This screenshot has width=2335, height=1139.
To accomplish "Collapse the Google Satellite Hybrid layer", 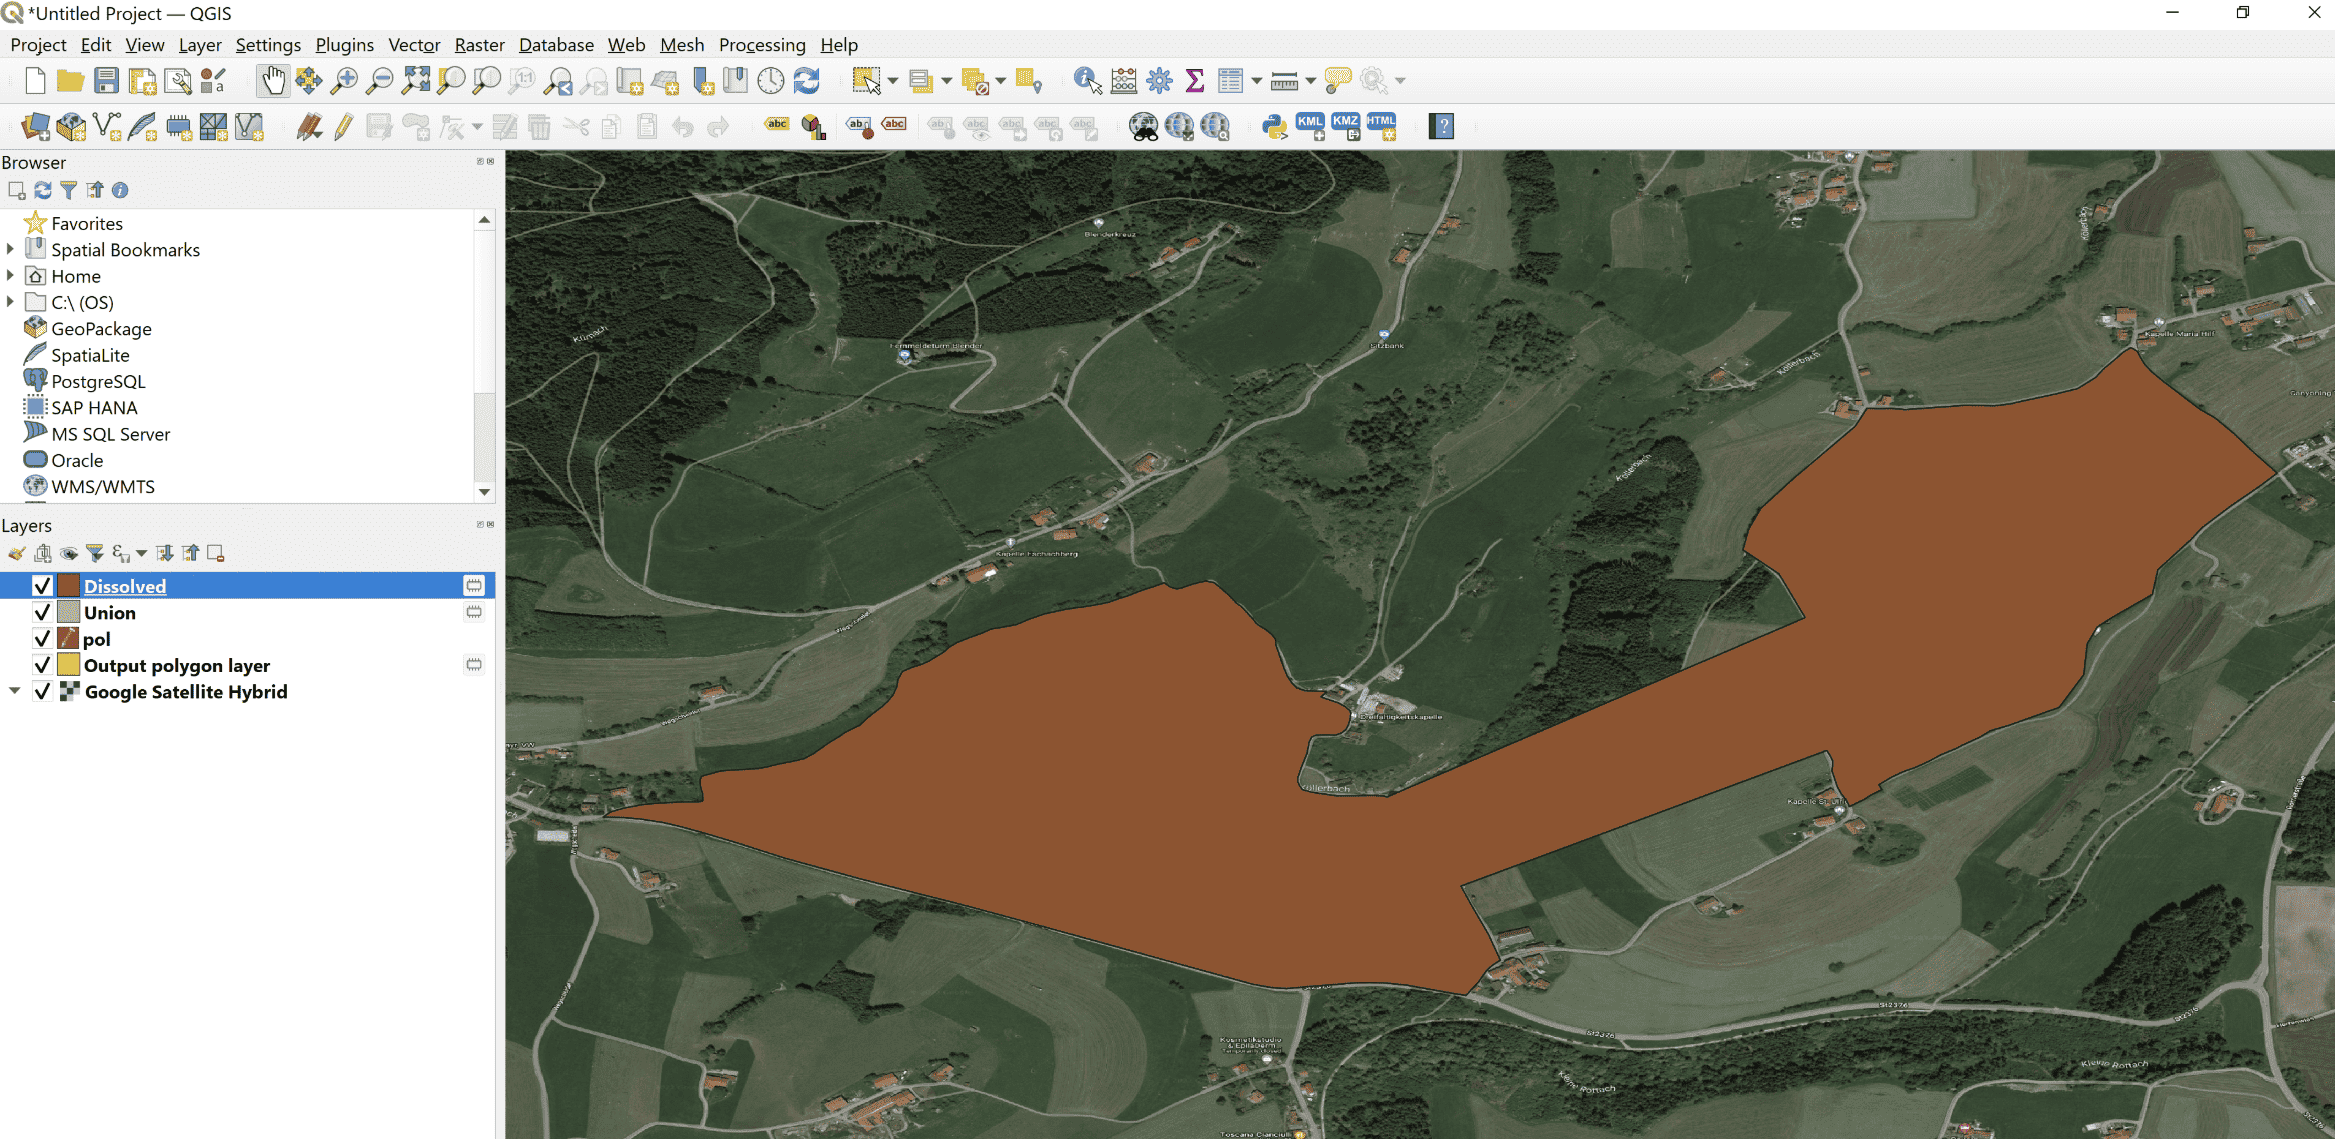I will (x=14, y=691).
